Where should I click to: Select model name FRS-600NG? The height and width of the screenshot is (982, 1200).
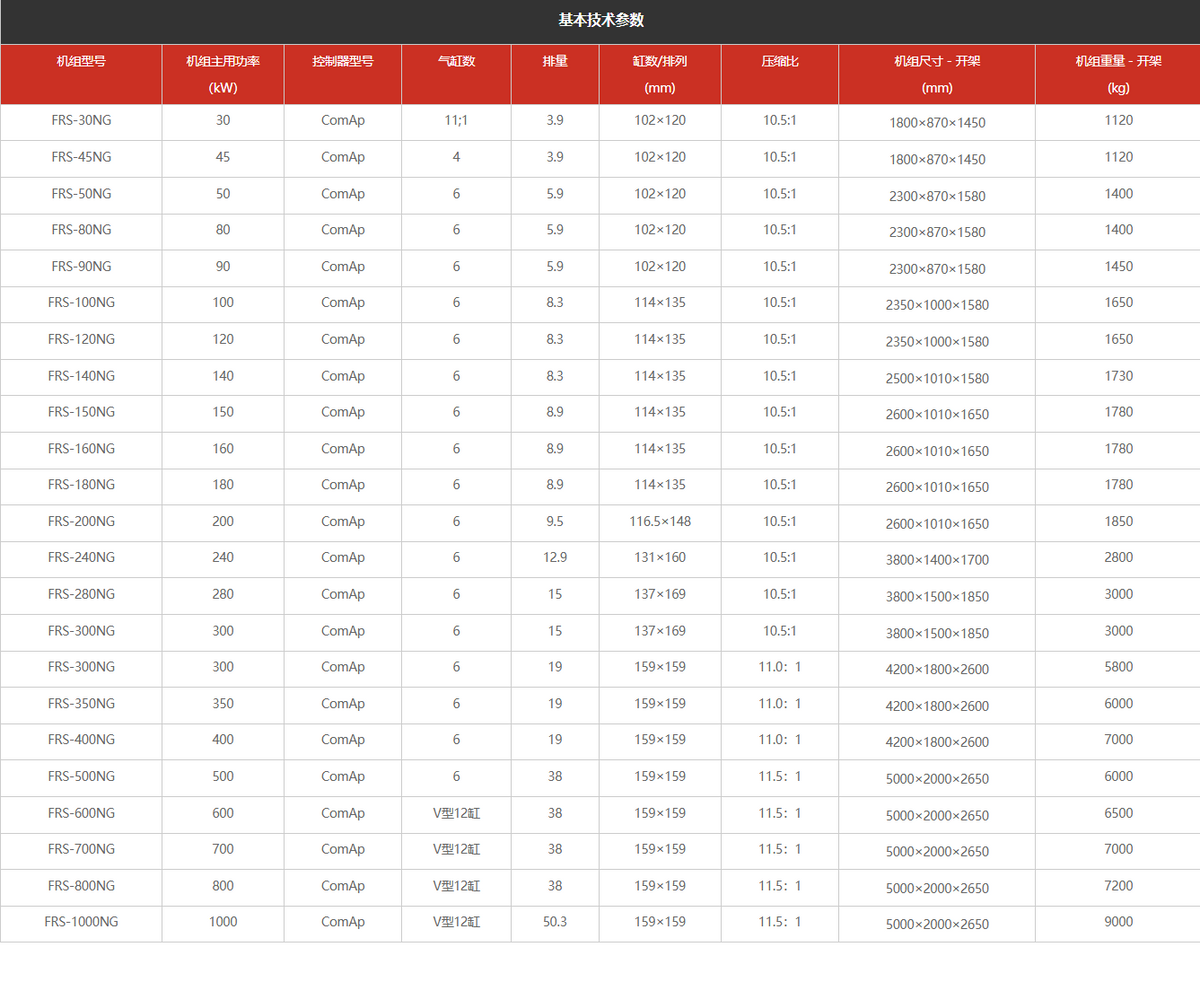(81, 813)
